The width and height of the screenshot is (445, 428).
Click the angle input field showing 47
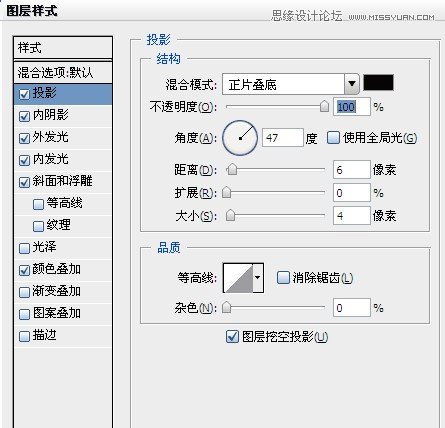tap(283, 138)
